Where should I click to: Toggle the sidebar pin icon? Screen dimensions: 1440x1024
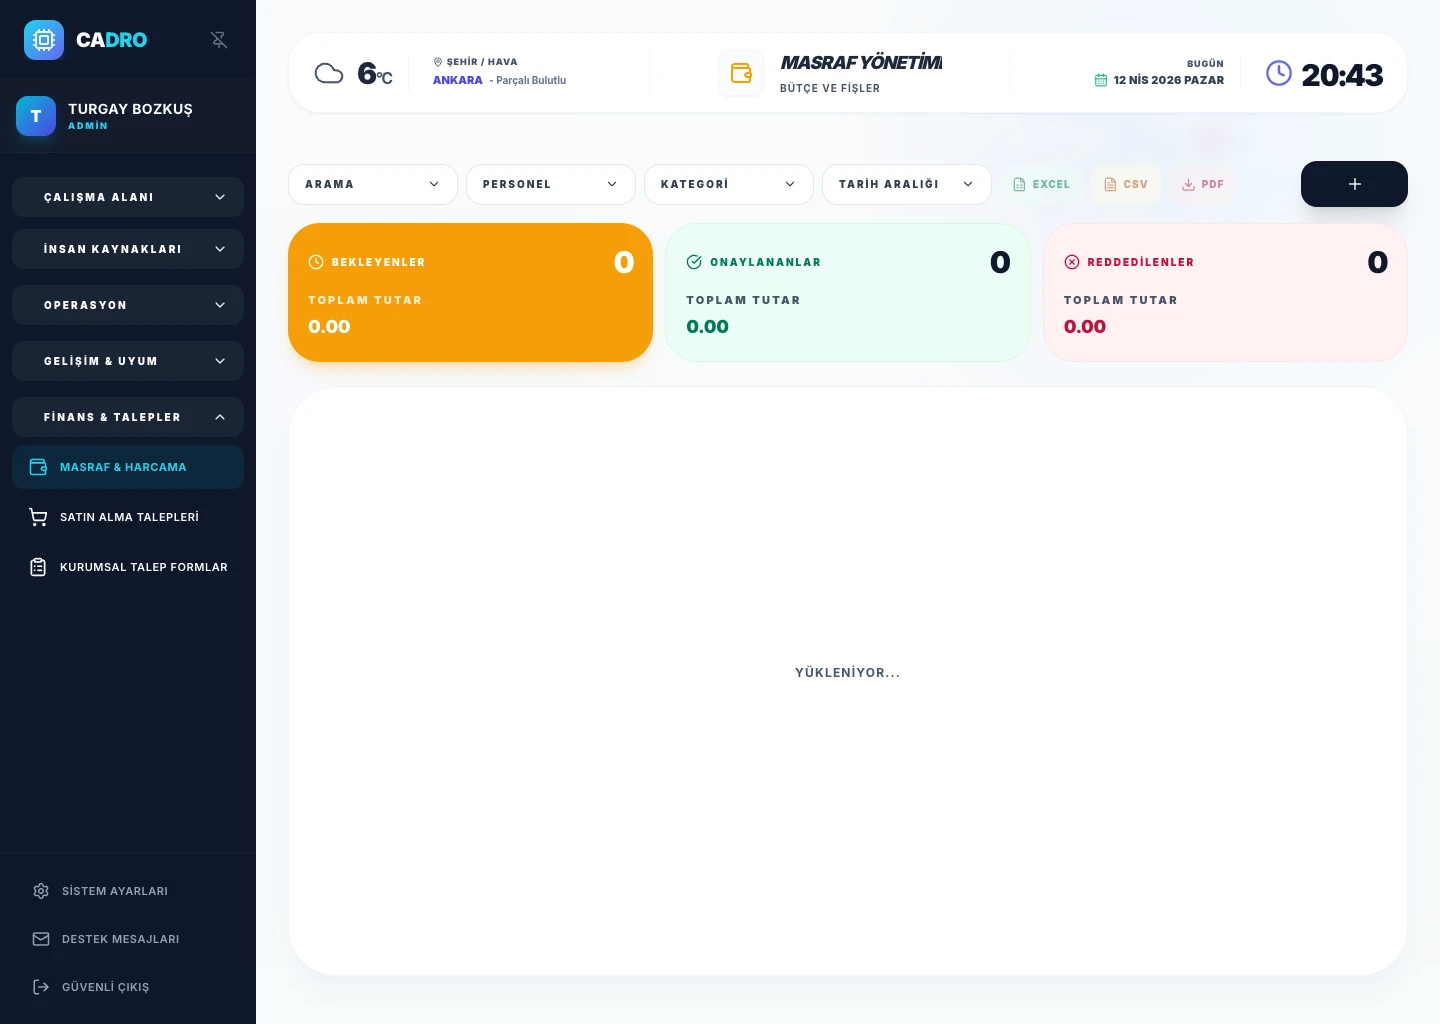coord(219,40)
